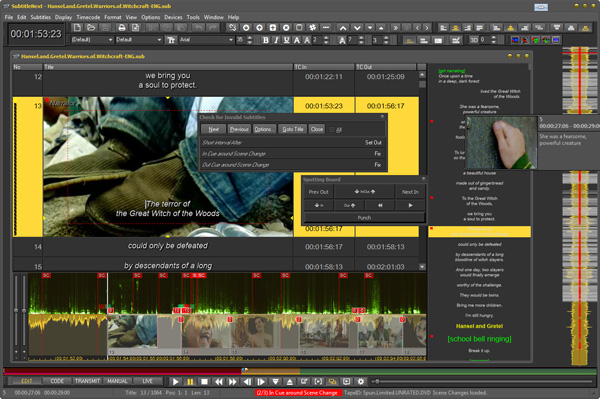This screenshot has height=399, width=600.
Task: Open the Tools menu
Action: tap(193, 17)
